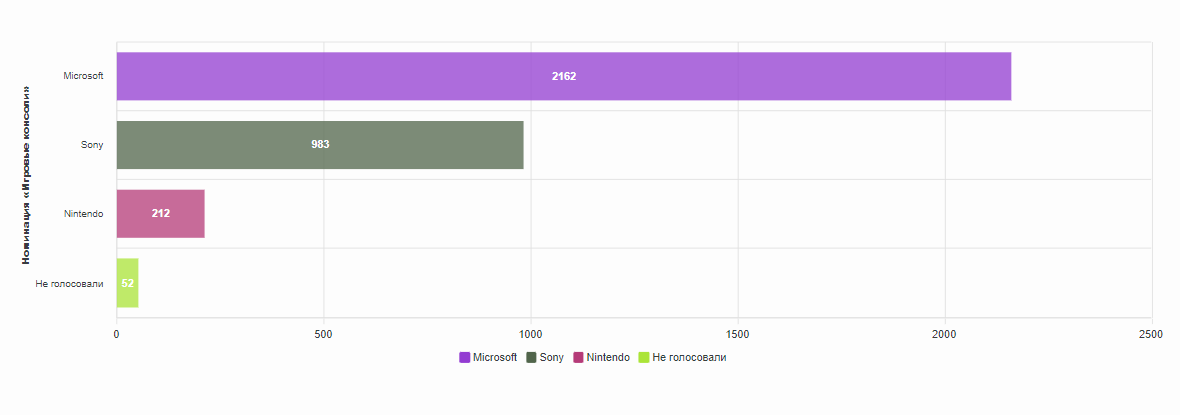1180x415 pixels.
Task: Hide Nintendo series via legend label
Action: coord(608,357)
